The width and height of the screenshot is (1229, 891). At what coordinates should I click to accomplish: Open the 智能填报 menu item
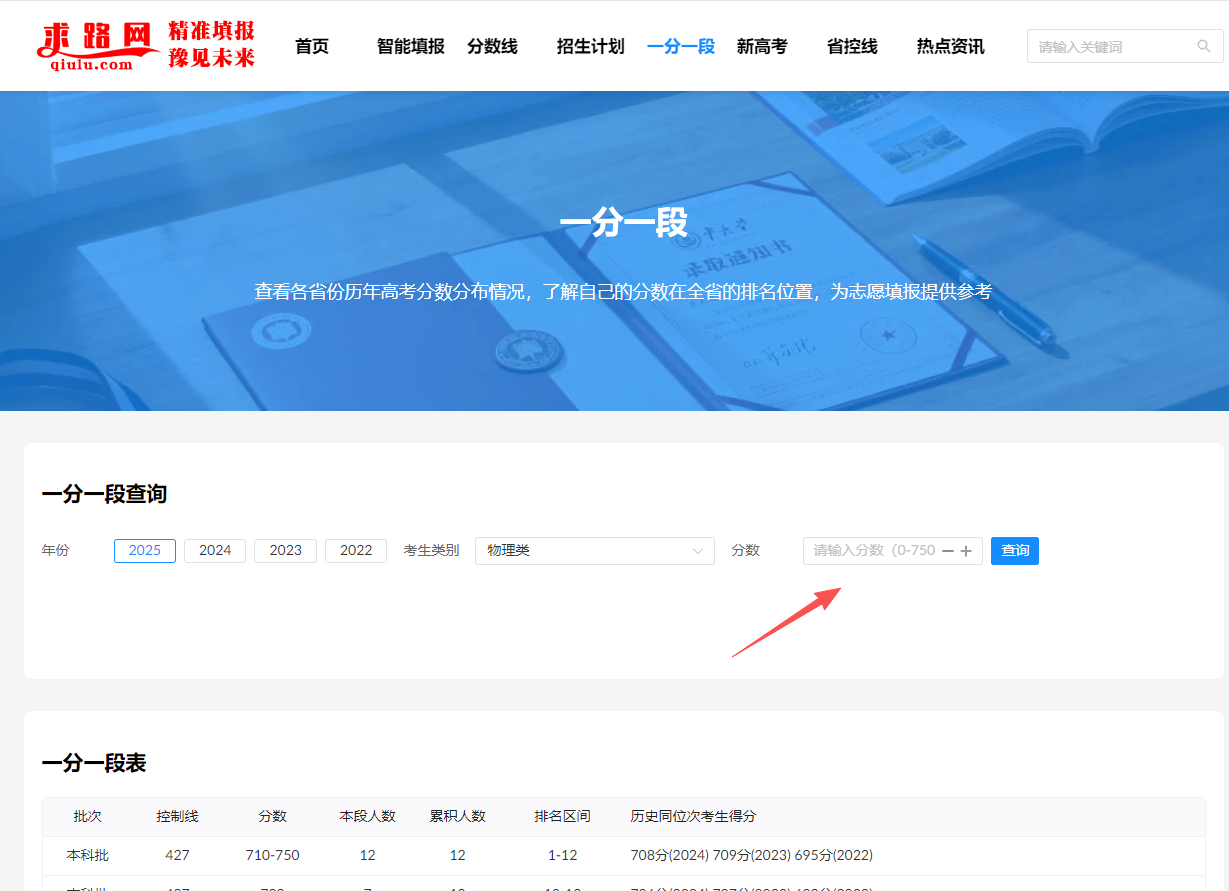click(x=410, y=45)
